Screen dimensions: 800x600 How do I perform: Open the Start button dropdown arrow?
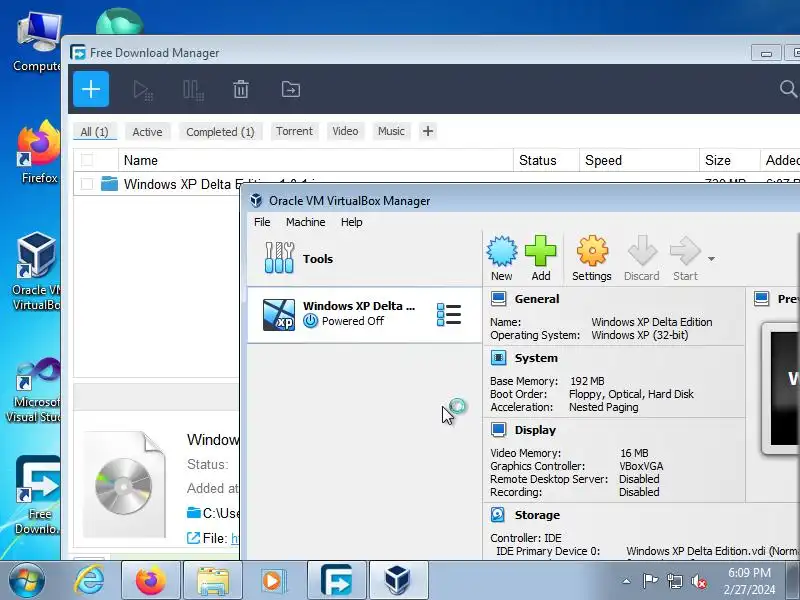click(711, 259)
